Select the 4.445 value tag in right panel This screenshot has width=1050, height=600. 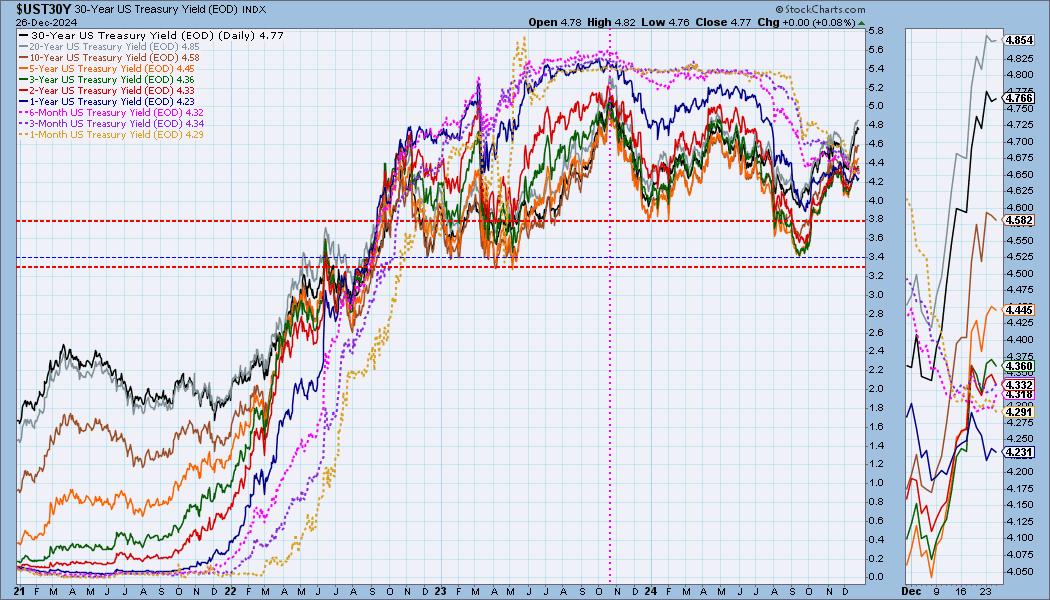[x=1019, y=309]
